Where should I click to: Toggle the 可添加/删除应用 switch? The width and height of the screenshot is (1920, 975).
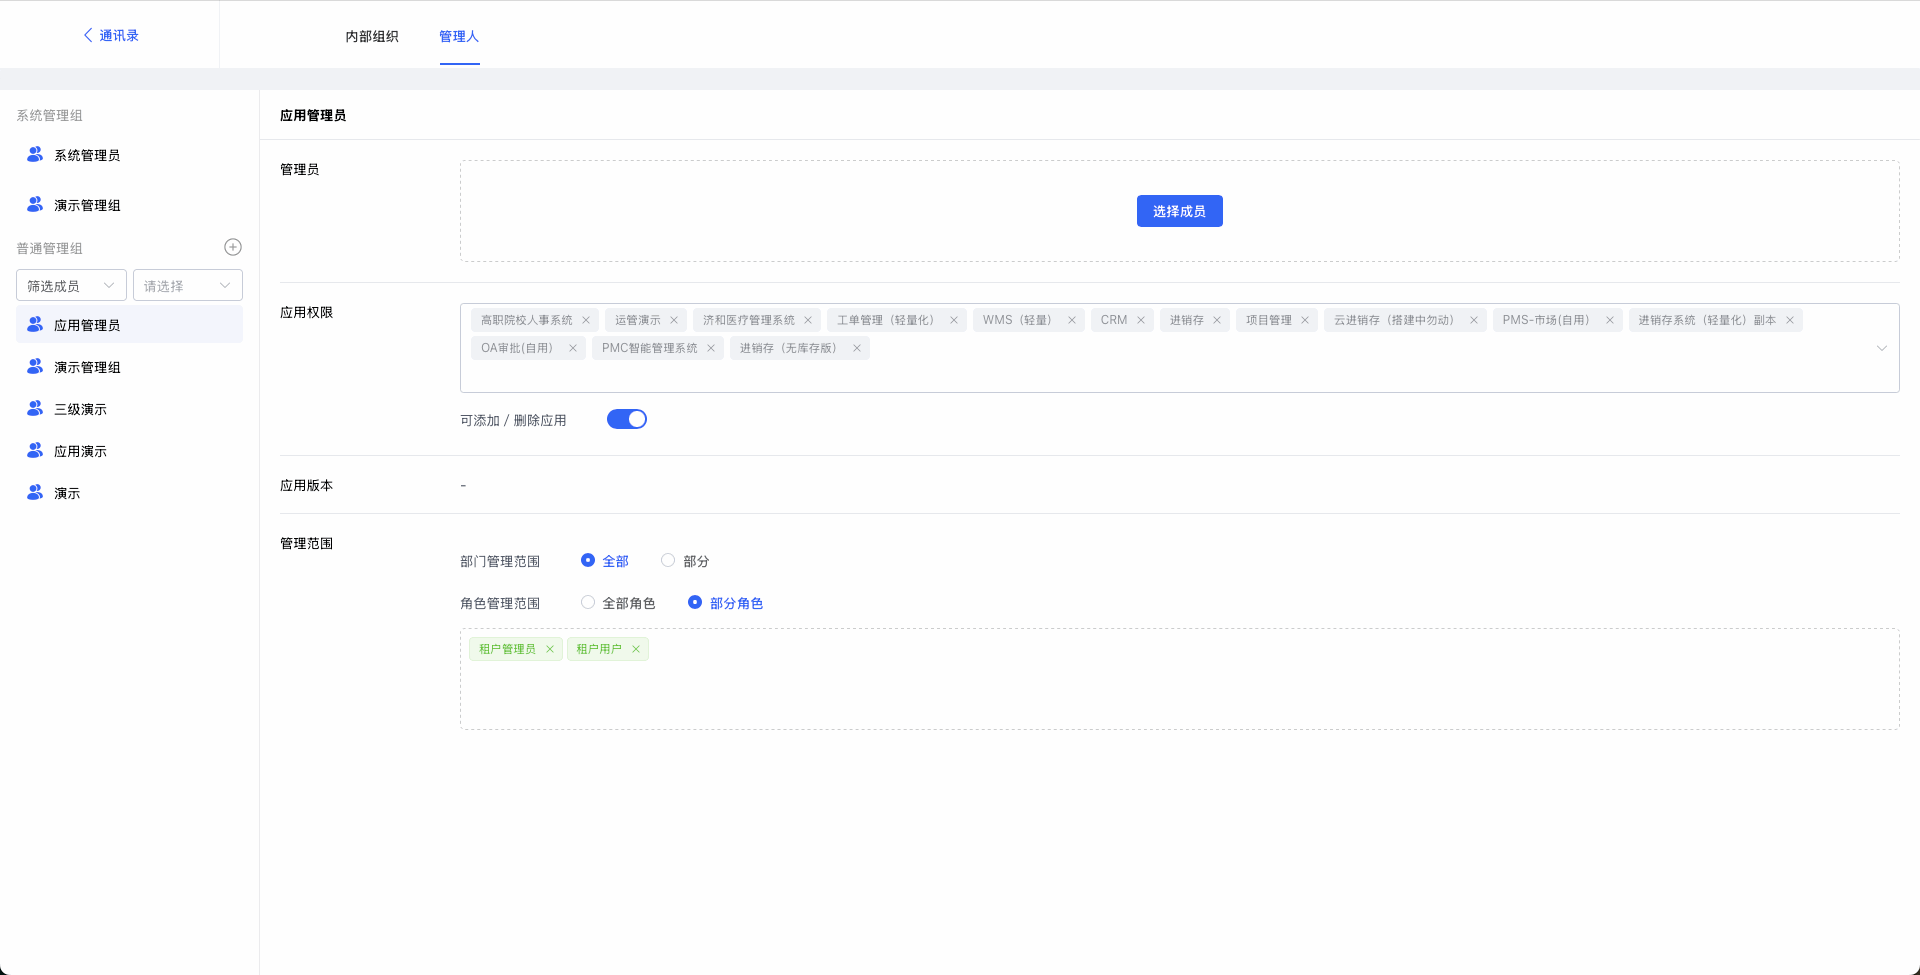click(x=627, y=419)
